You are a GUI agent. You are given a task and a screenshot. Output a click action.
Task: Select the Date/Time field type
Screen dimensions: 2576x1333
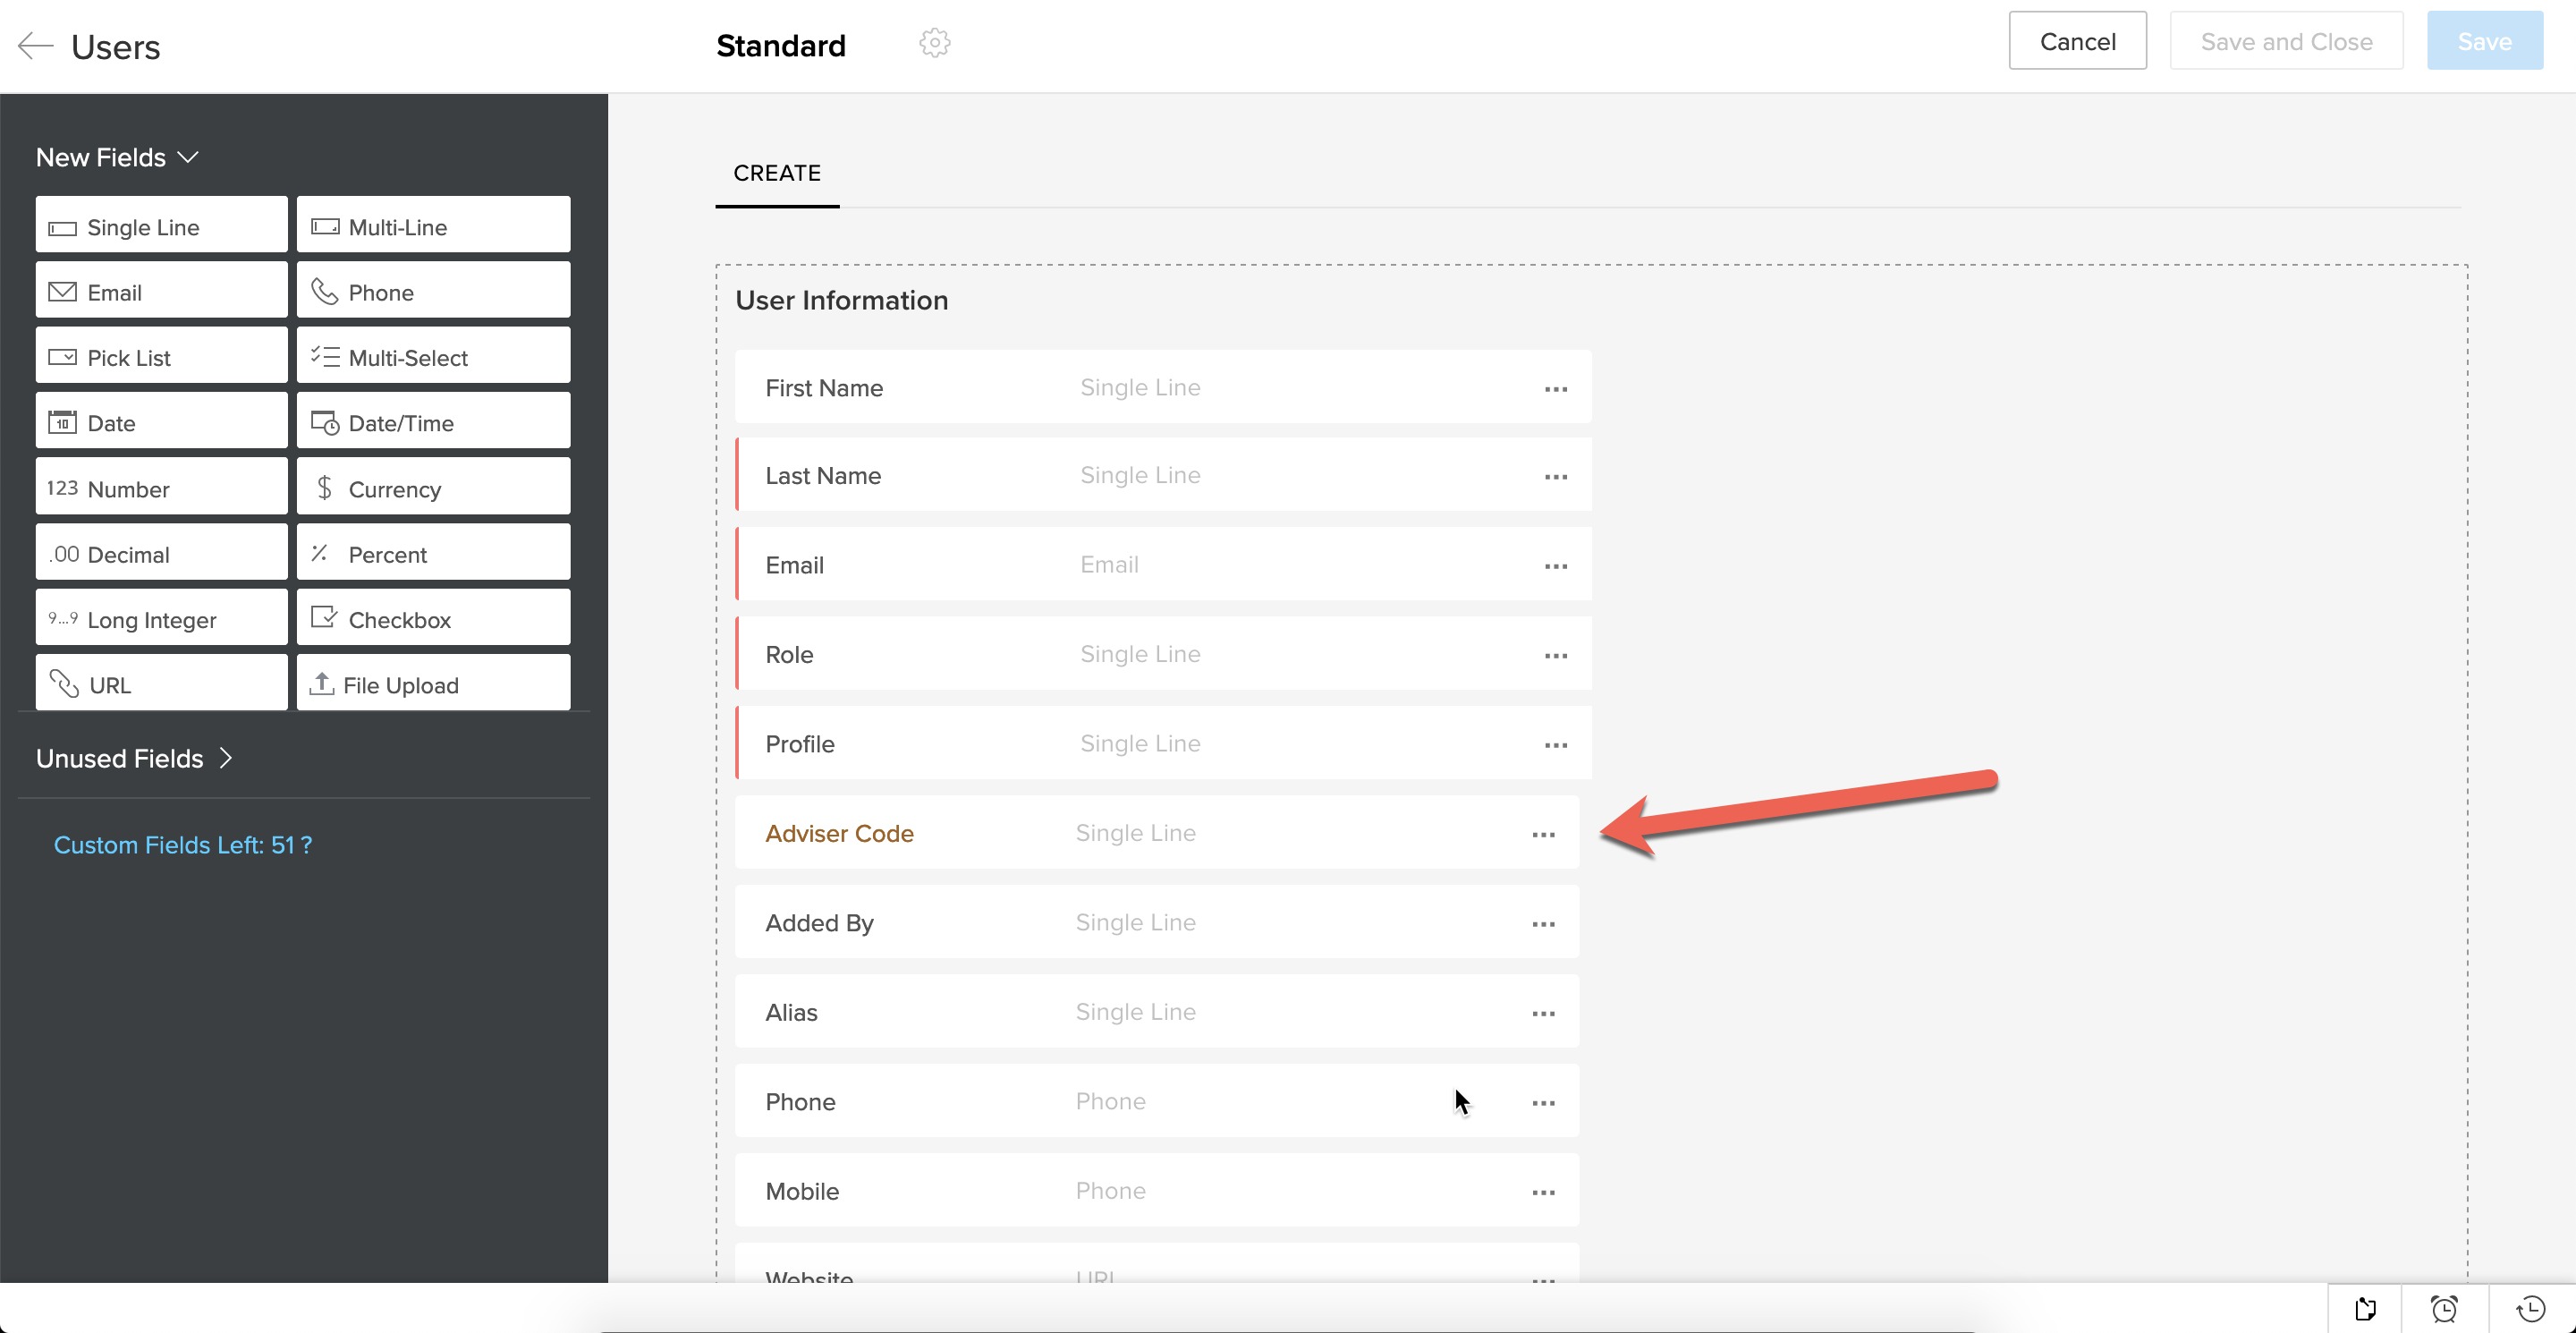point(433,422)
